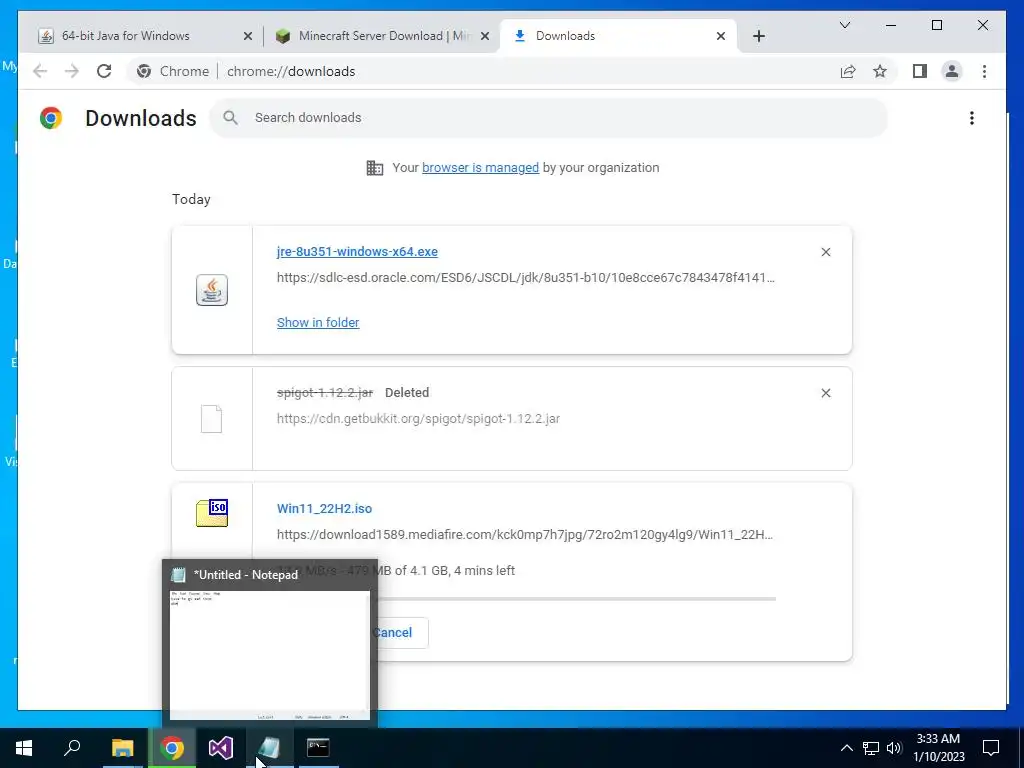The image size is (1024, 768).
Task: Open the Windows Start menu
Action: (x=24, y=748)
